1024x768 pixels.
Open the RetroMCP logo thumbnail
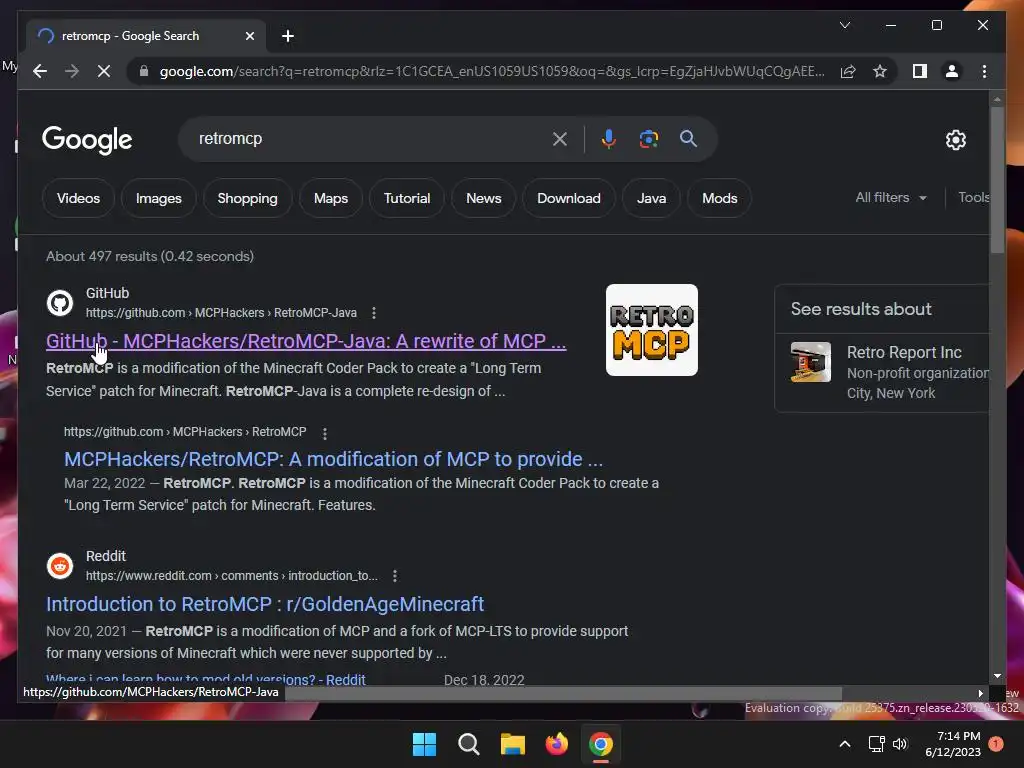652,330
